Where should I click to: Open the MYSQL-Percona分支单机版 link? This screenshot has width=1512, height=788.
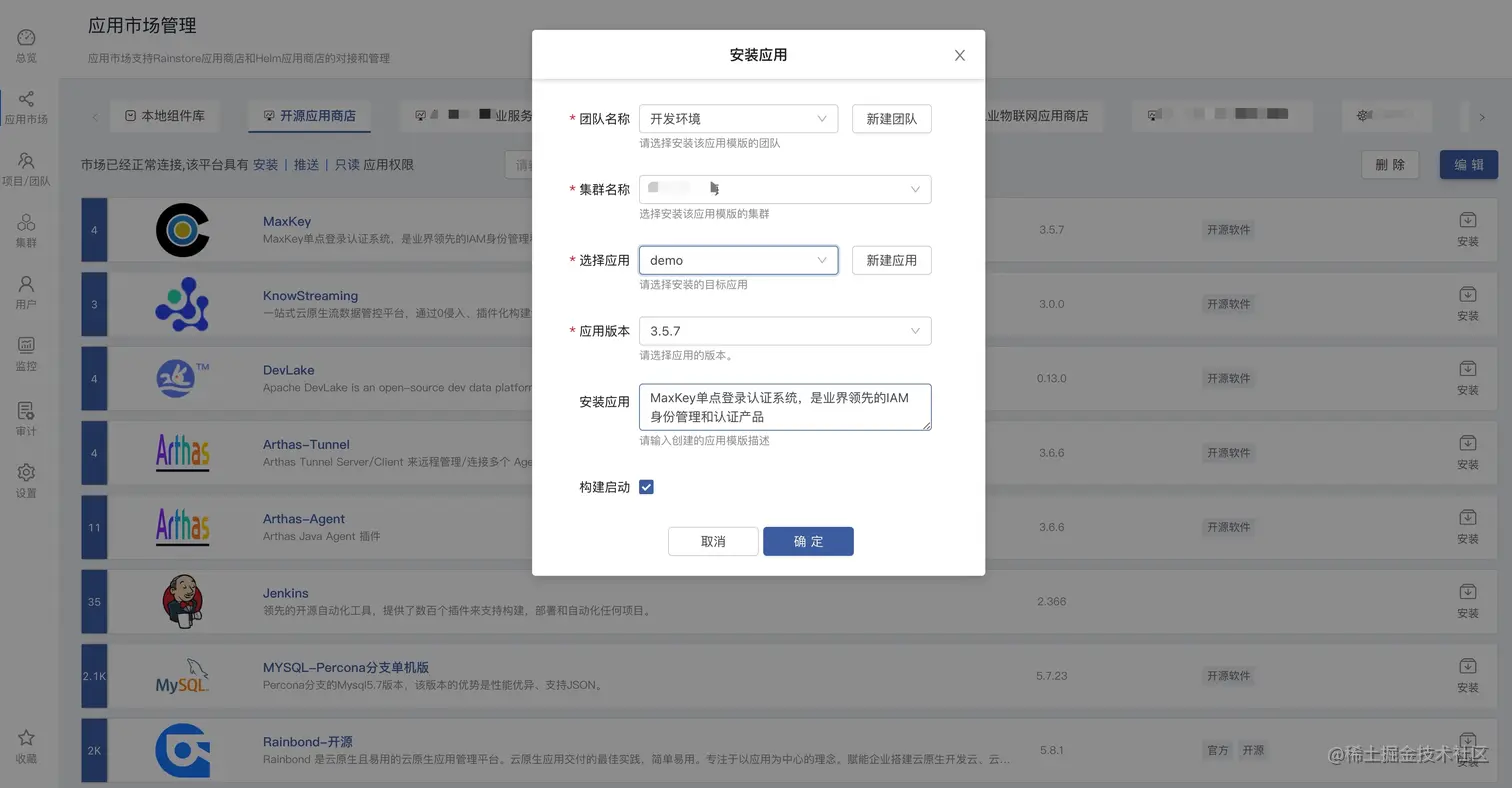345,667
